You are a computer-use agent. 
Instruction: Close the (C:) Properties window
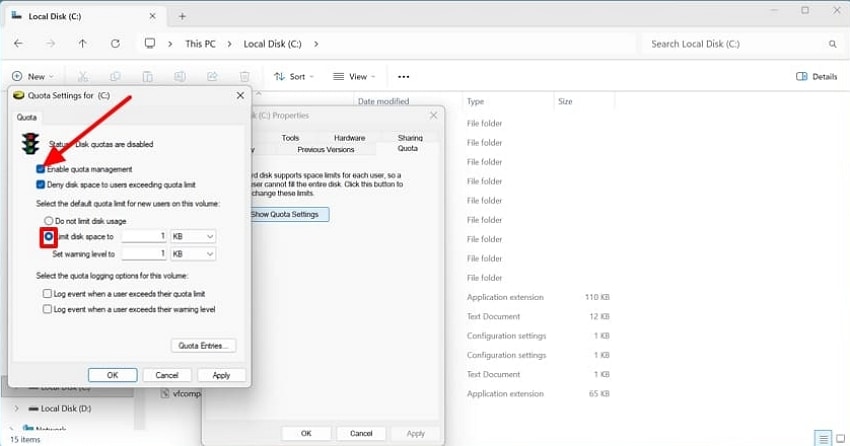coord(433,115)
